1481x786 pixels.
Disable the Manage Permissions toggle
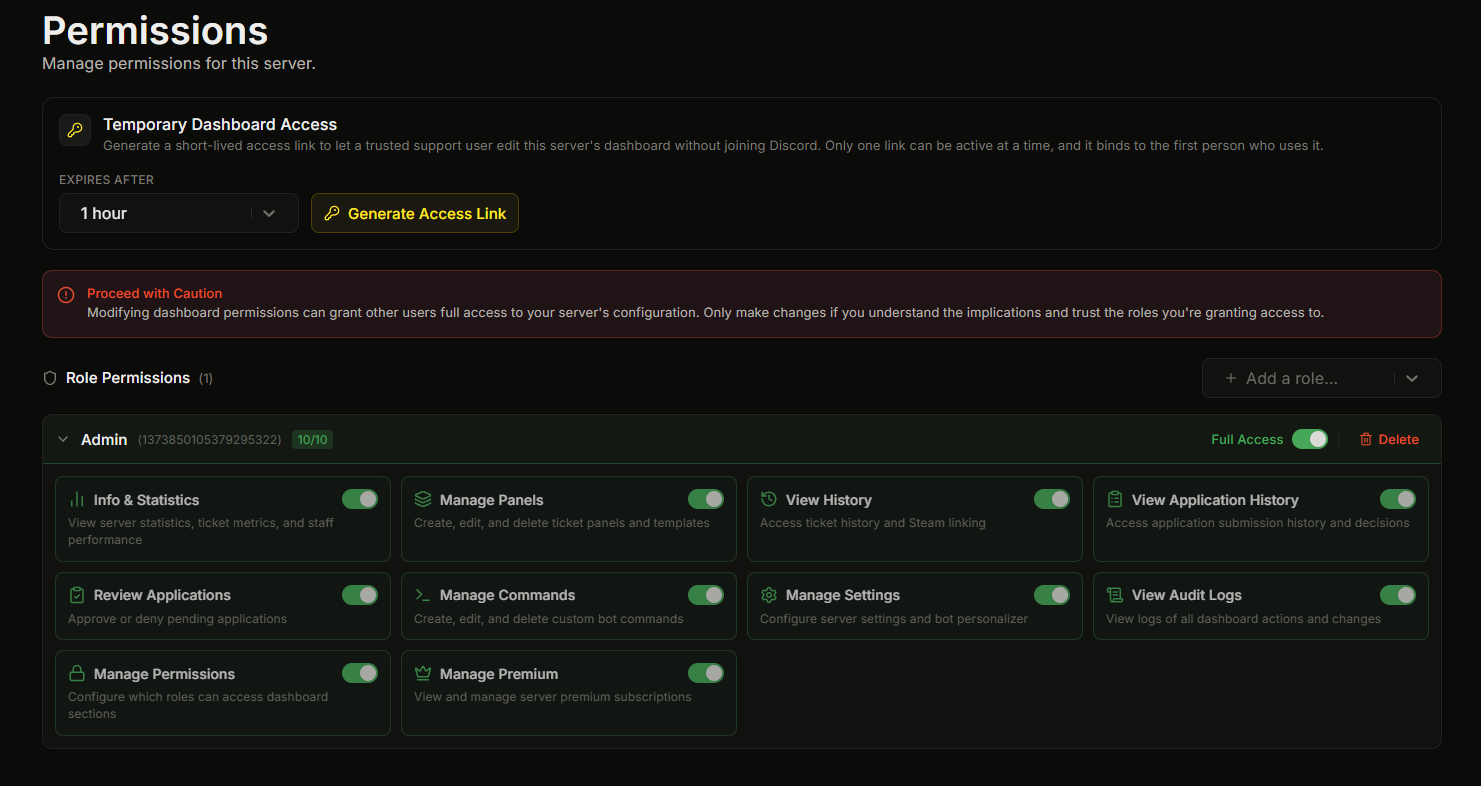tap(360, 673)
